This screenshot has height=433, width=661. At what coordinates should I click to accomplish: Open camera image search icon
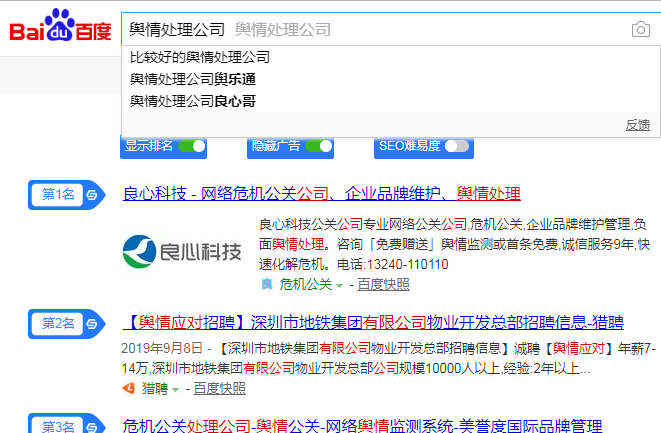(640, 30)
